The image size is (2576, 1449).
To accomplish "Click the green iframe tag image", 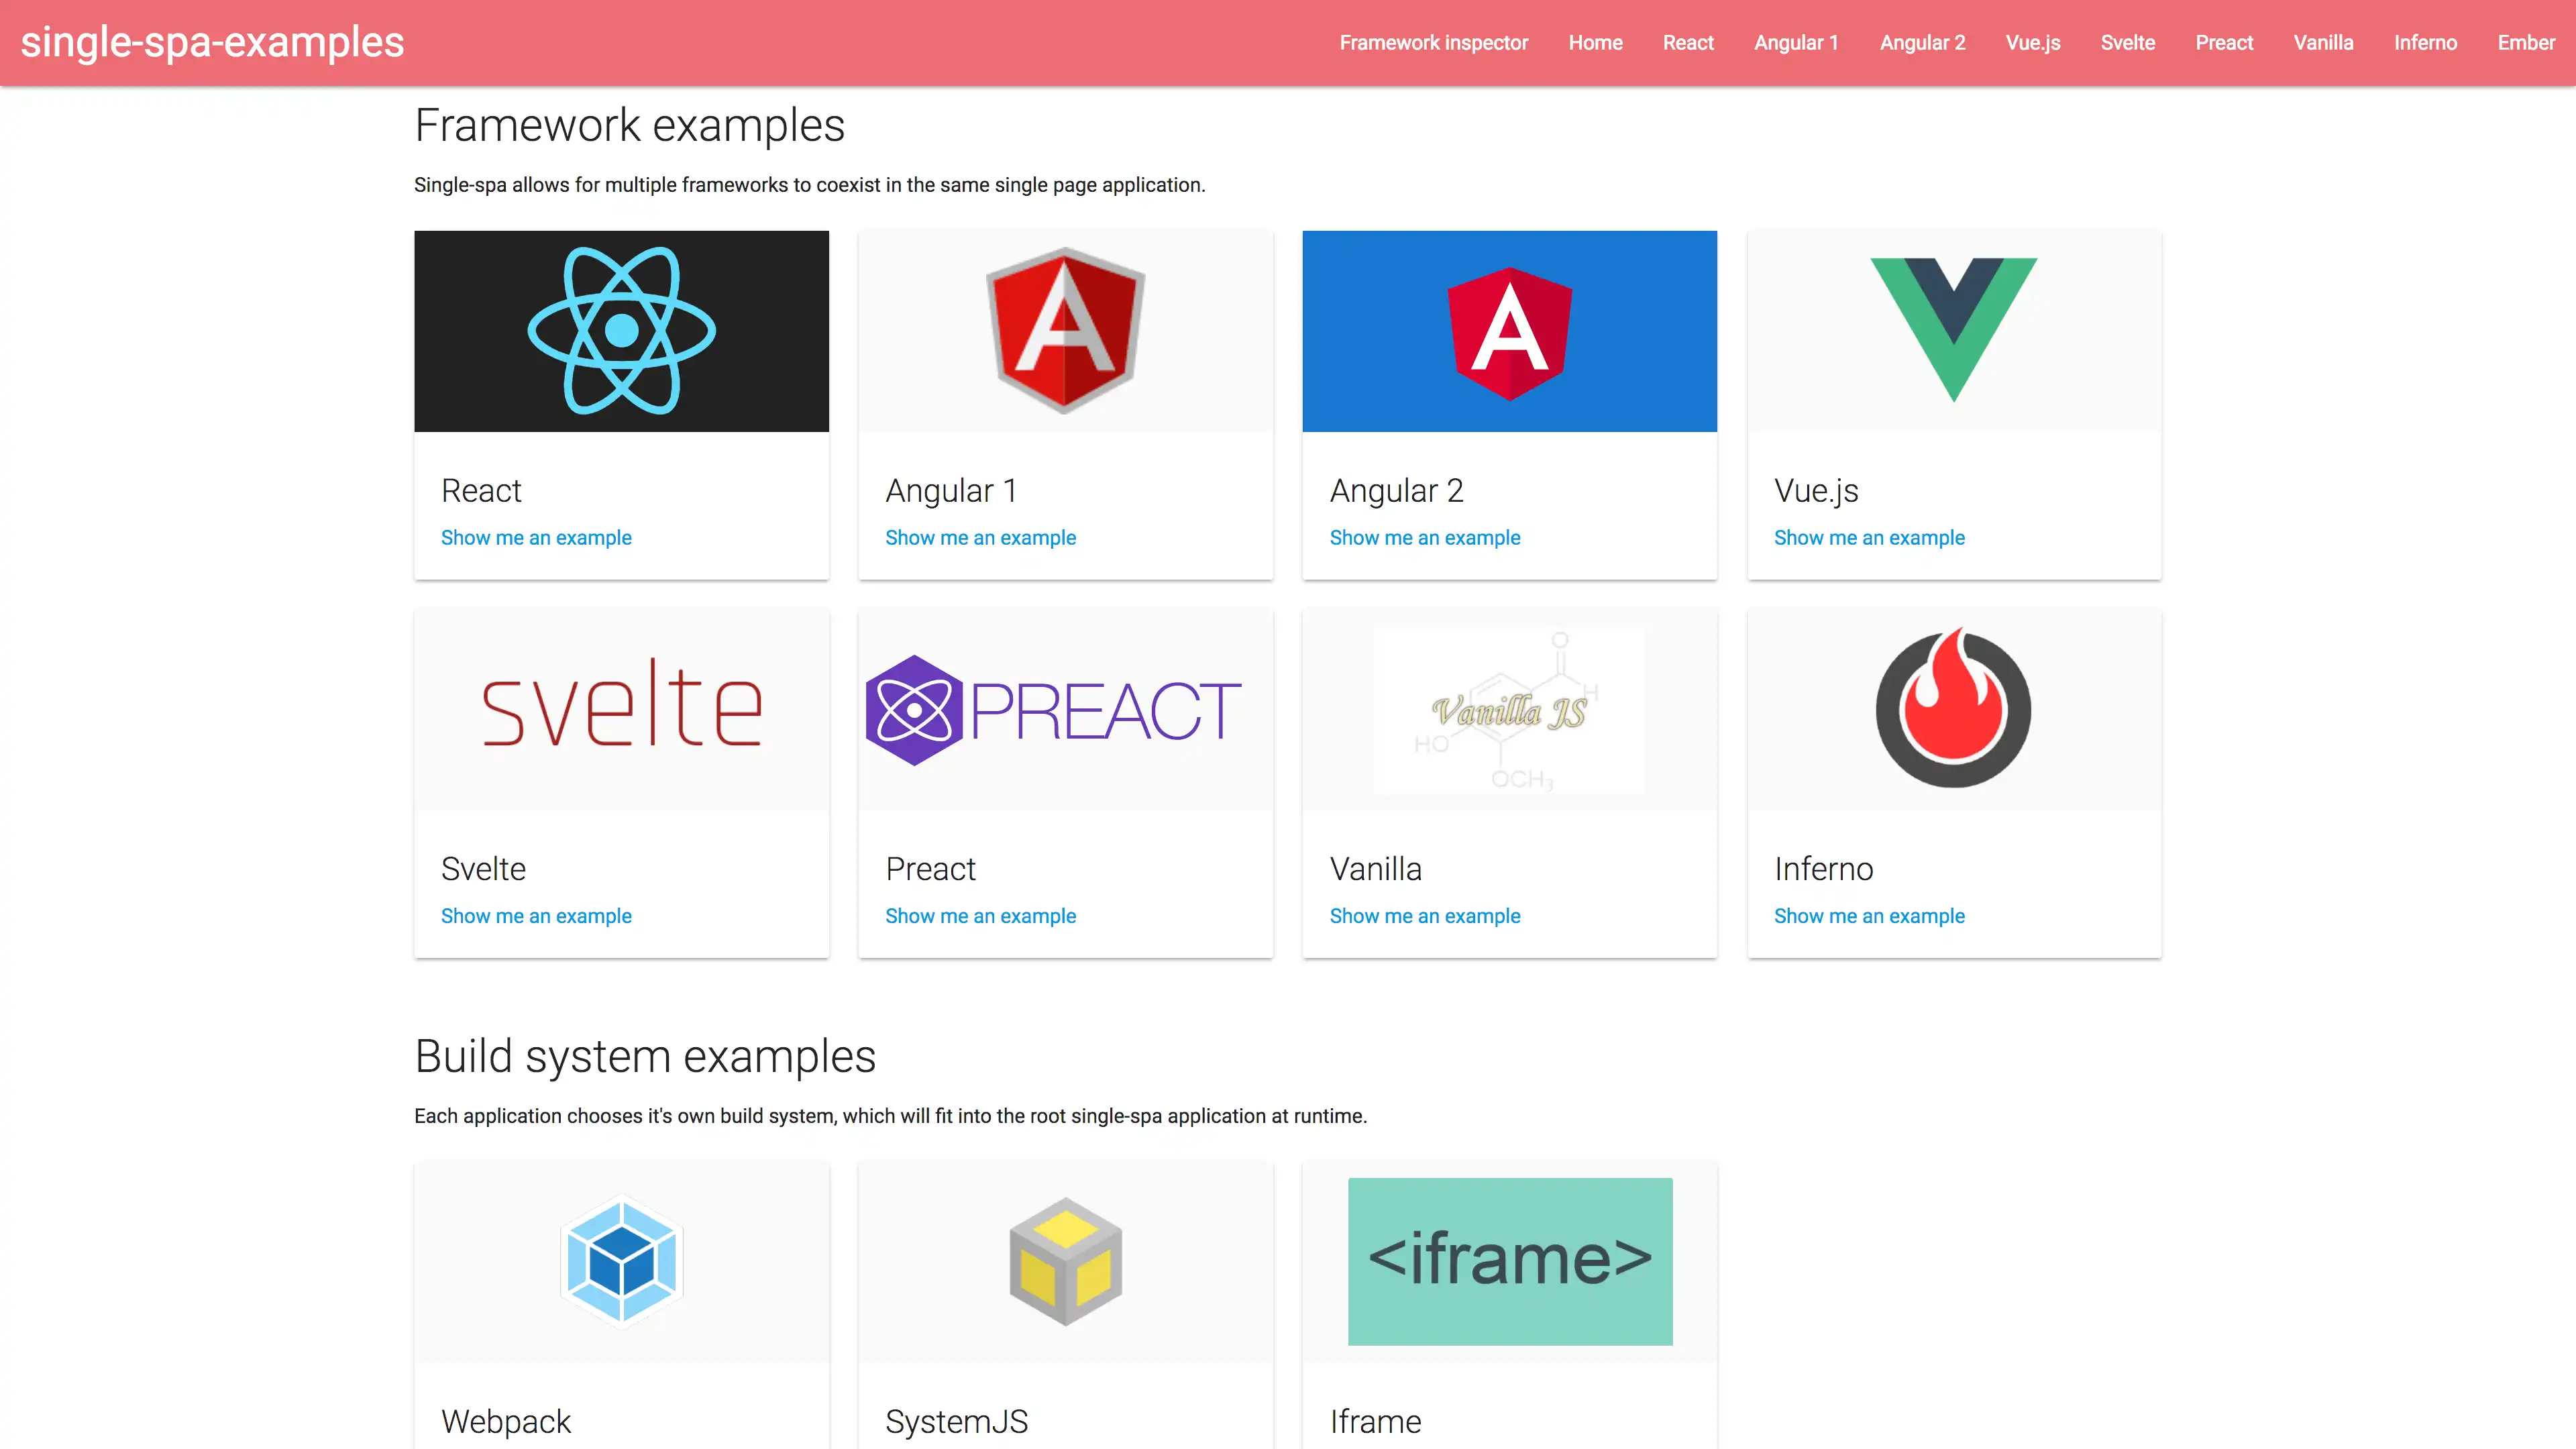I will (x=1510, y=1261).
